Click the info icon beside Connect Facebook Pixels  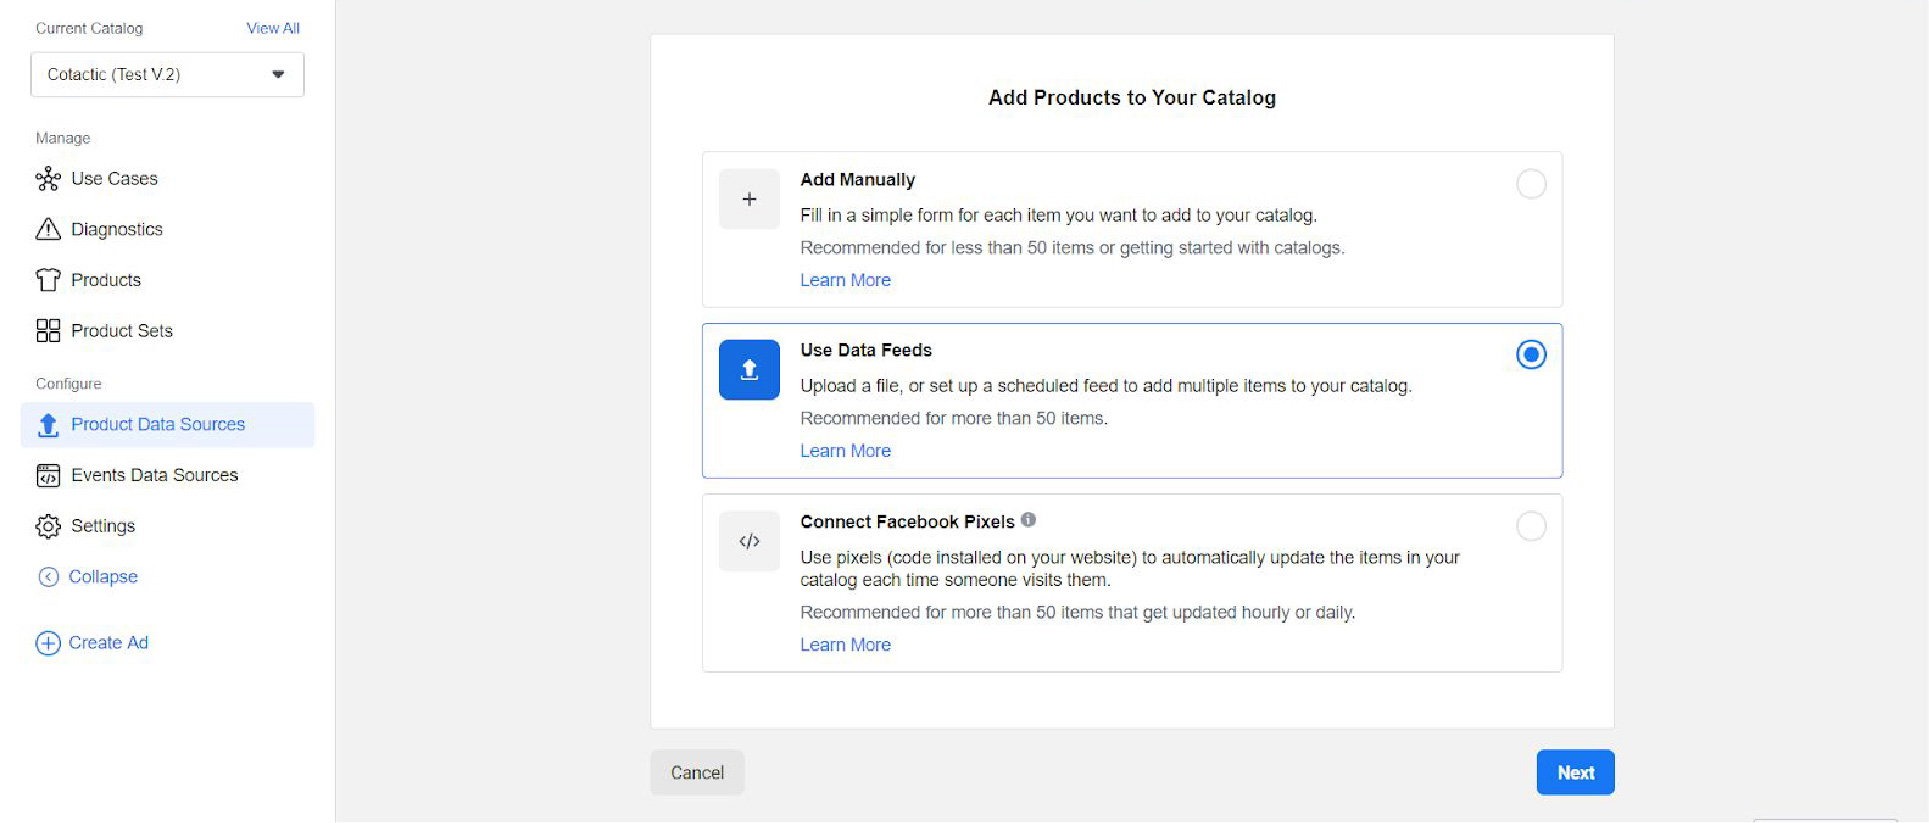pyautogui.click(x=1030, y=520)
